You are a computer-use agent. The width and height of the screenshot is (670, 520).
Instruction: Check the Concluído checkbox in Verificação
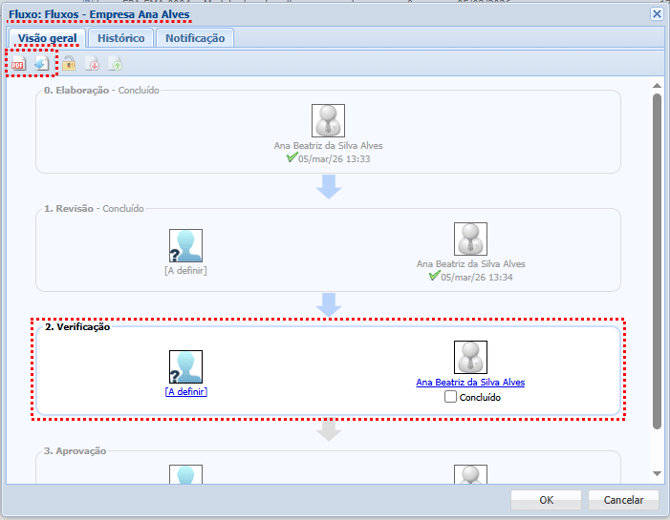click(x=451, y=397)
